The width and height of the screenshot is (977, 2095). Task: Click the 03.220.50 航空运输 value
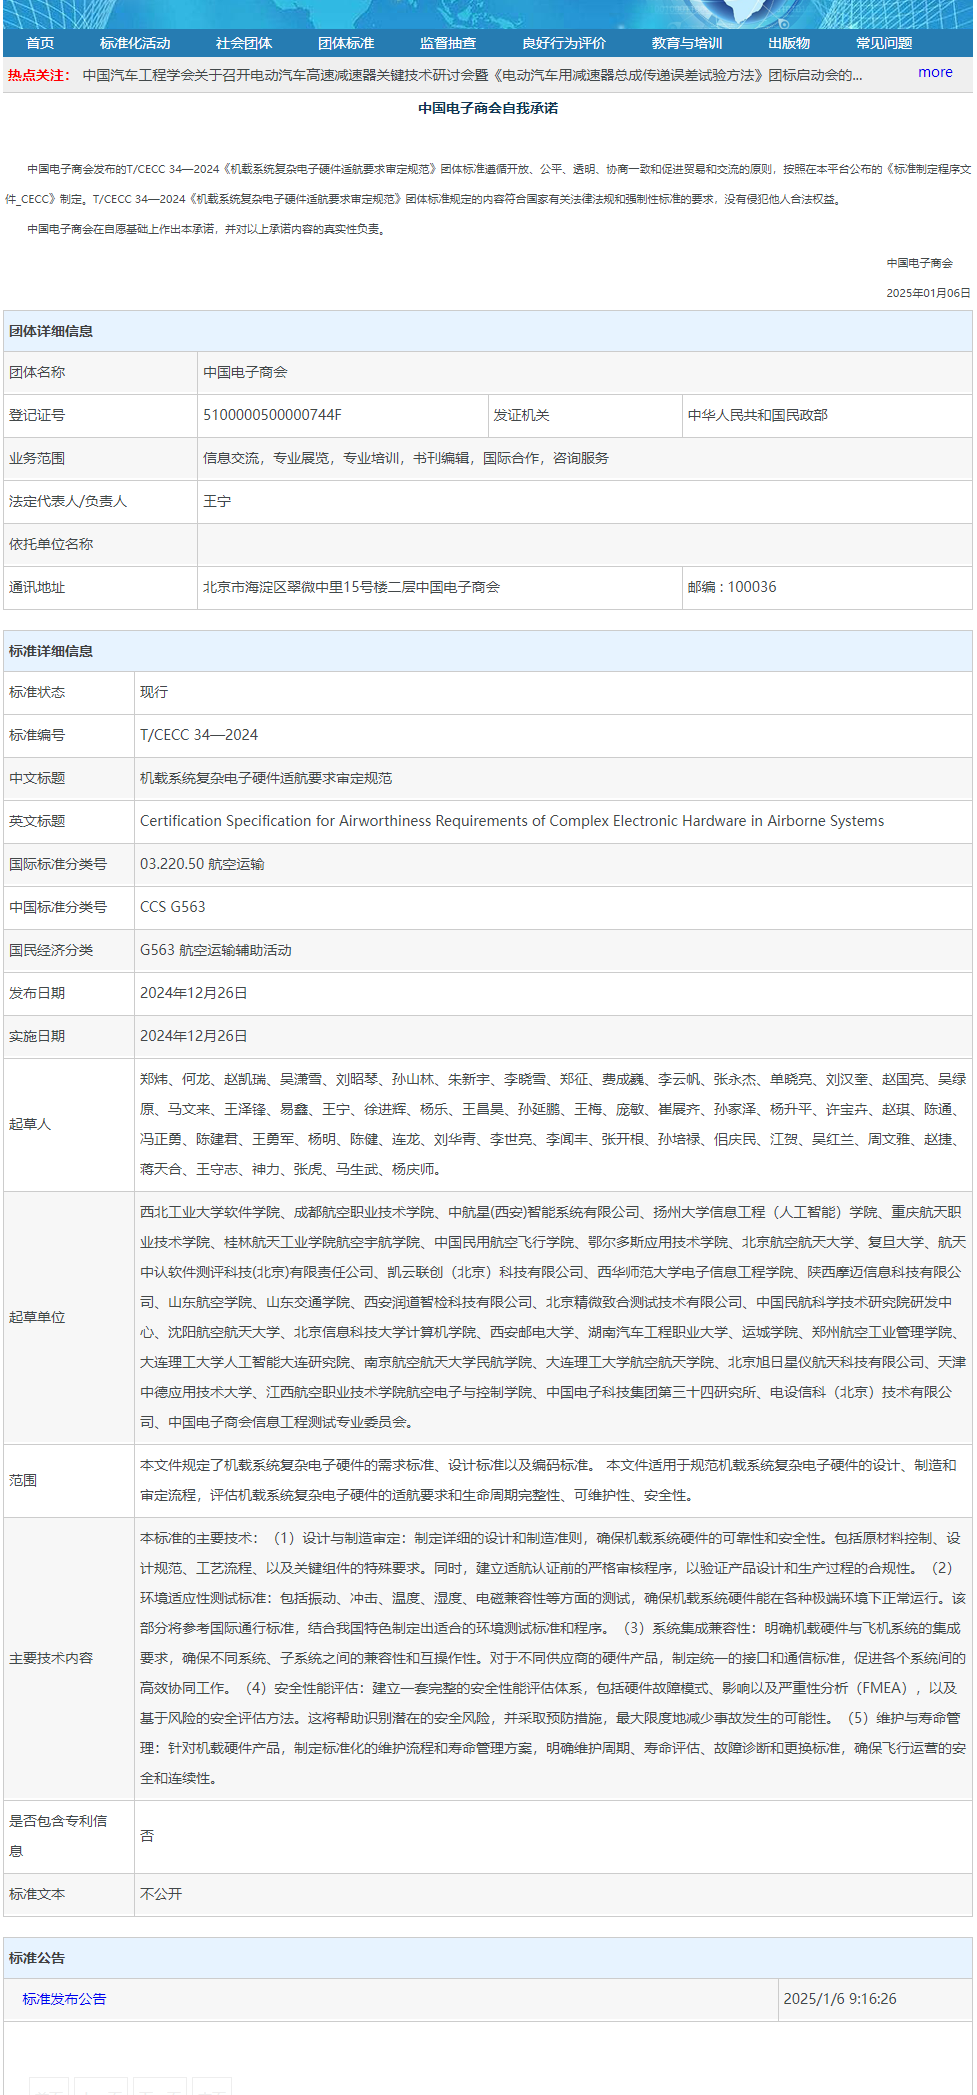[202, 864]
